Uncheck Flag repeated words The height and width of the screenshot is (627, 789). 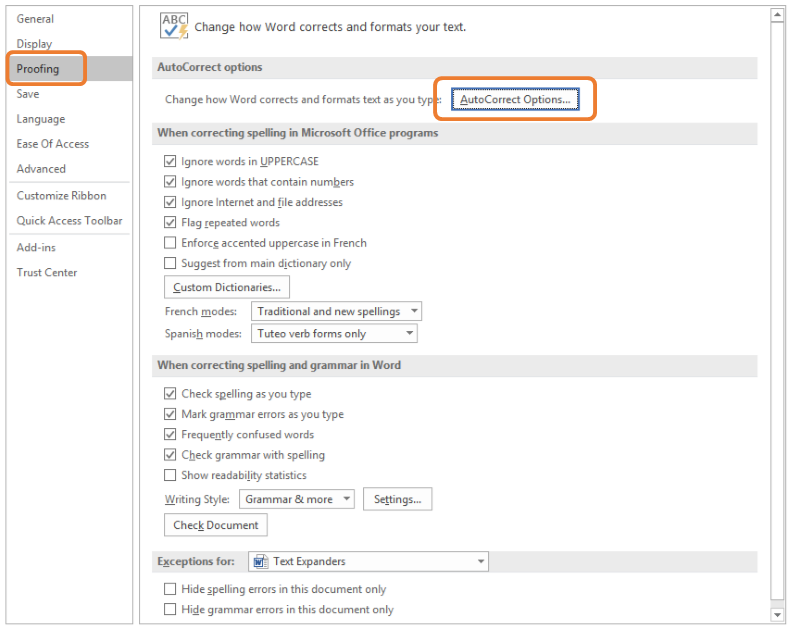[x=170, y=223]
